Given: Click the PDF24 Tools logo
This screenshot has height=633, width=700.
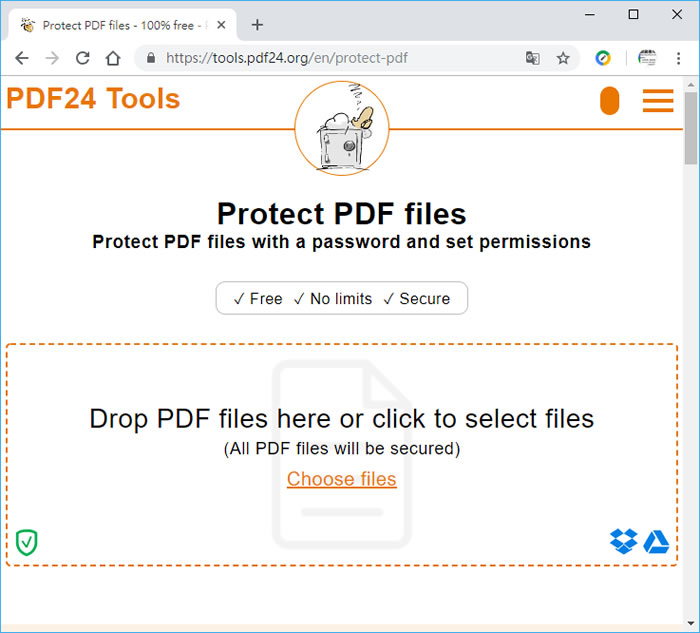Looking at the screenshot, I should tap(93, 98).
